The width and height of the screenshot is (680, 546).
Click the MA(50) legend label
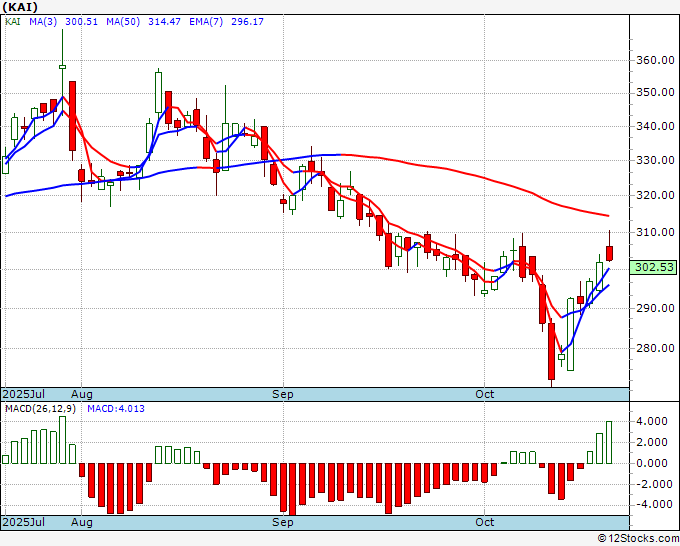coord(123,22)
